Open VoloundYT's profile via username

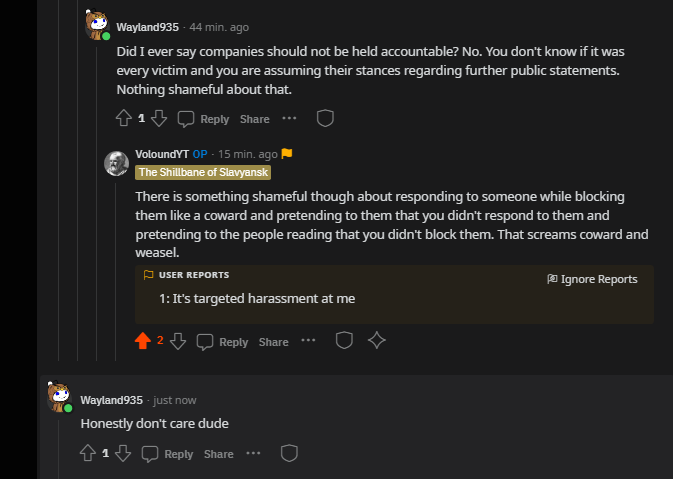click(161, 154)
